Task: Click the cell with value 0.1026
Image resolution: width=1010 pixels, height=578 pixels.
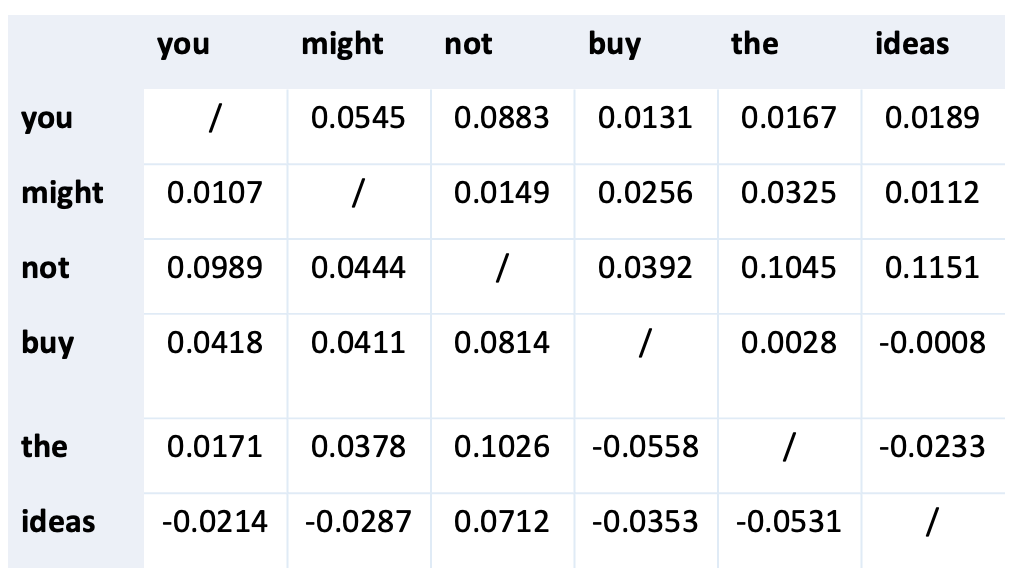Action: (x=501, y=447)
